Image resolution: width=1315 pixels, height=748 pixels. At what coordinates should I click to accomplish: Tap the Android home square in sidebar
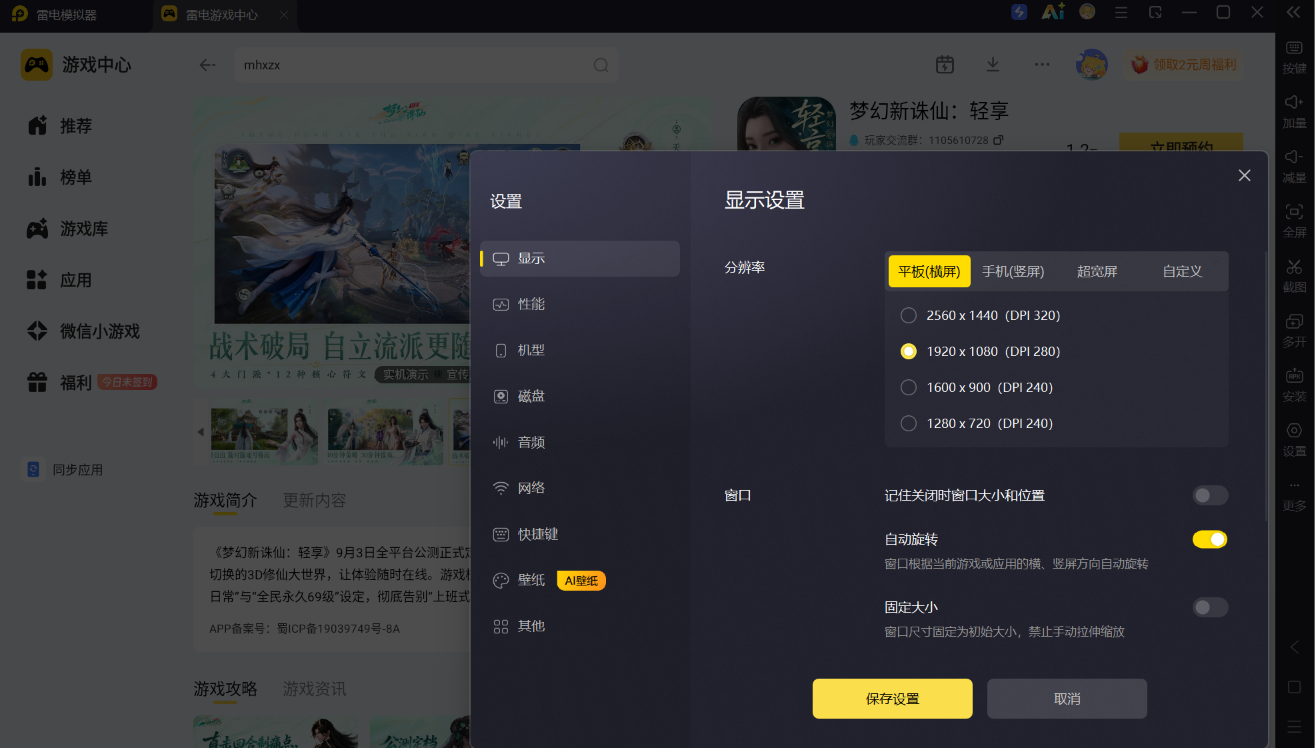1294,687
